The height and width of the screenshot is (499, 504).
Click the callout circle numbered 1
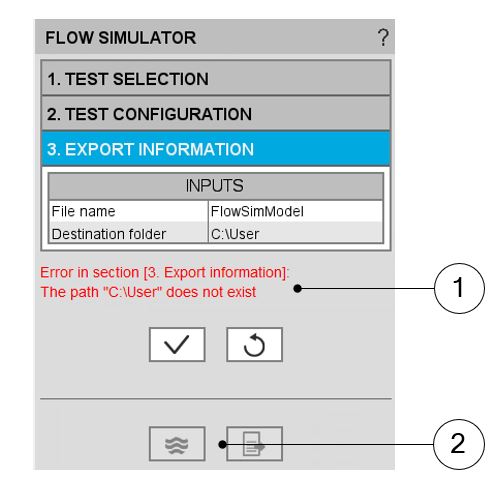(x=459, y=288)
